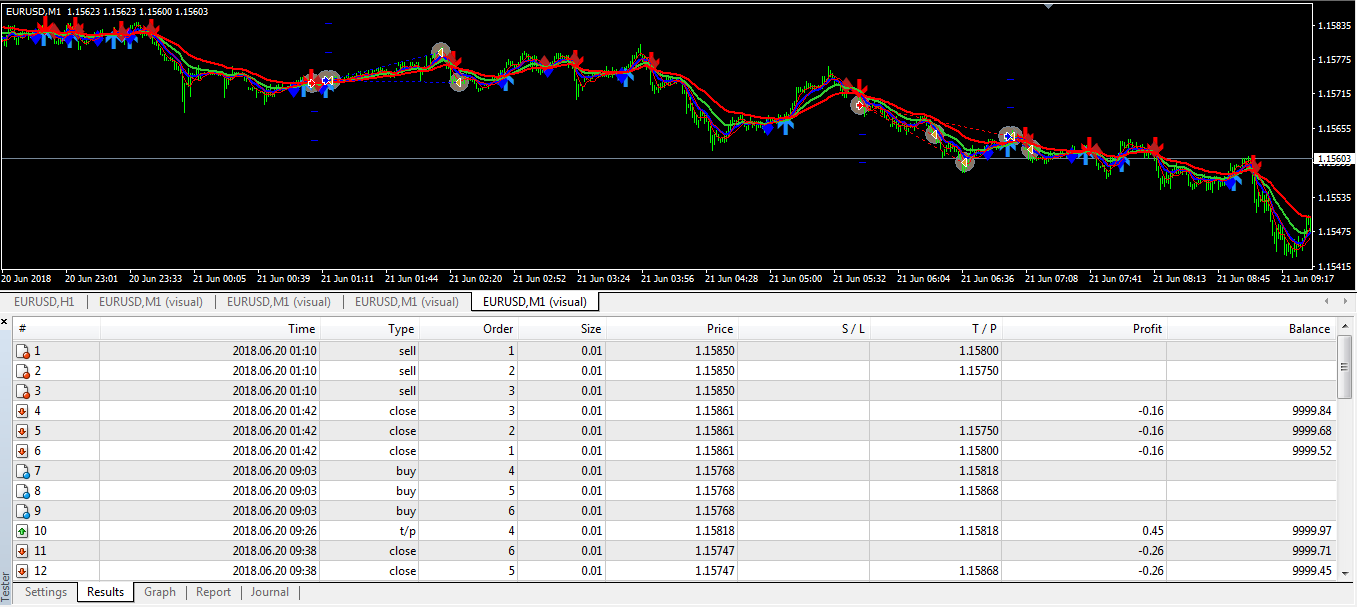Click the take-profit icon in row 10
1360x607 pixels.
22,531
